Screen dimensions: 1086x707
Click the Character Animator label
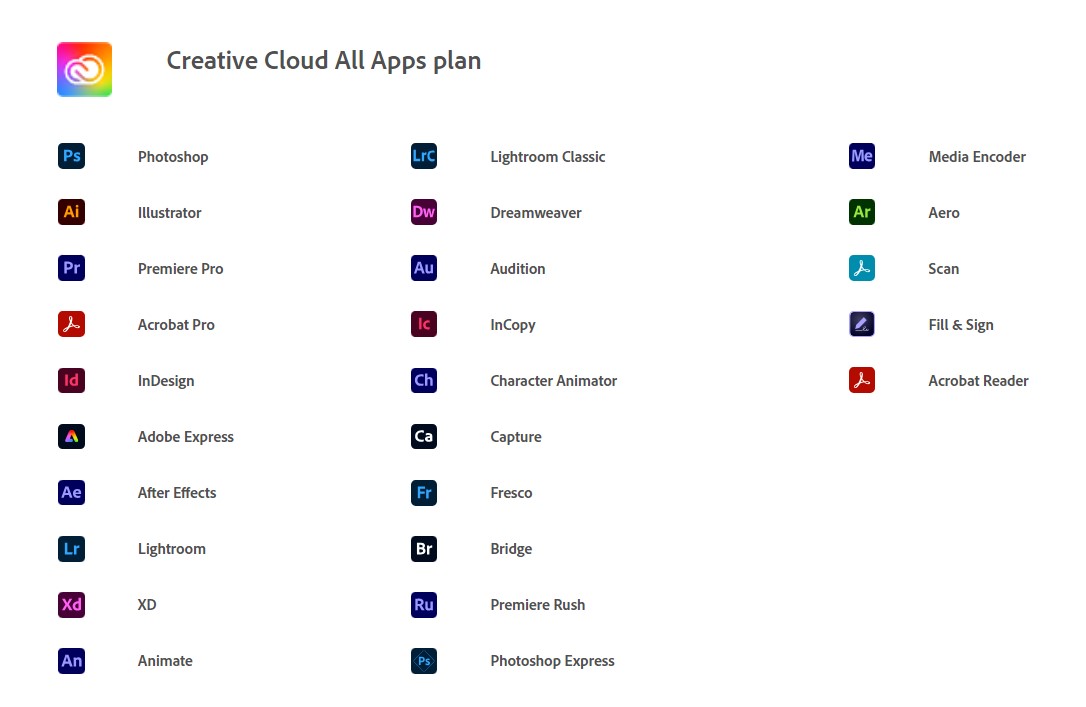click(553, 381)
